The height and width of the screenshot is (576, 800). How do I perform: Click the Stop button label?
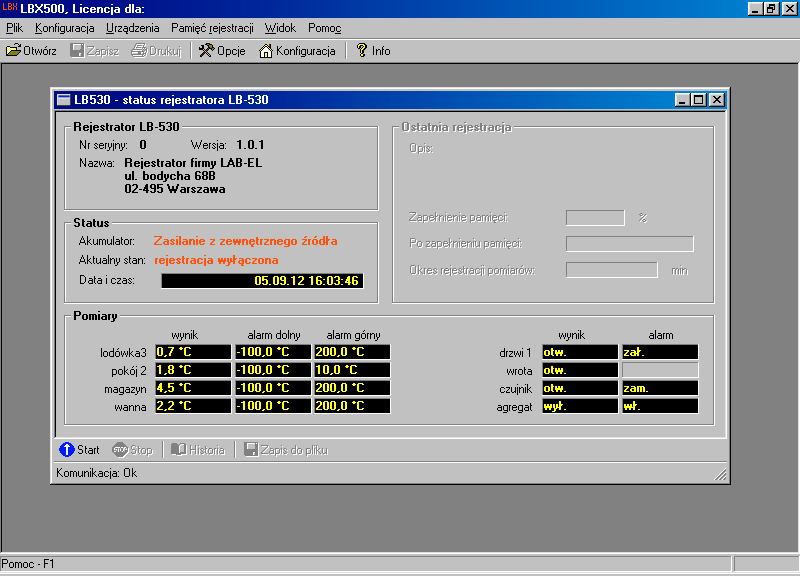pos(141,450)
